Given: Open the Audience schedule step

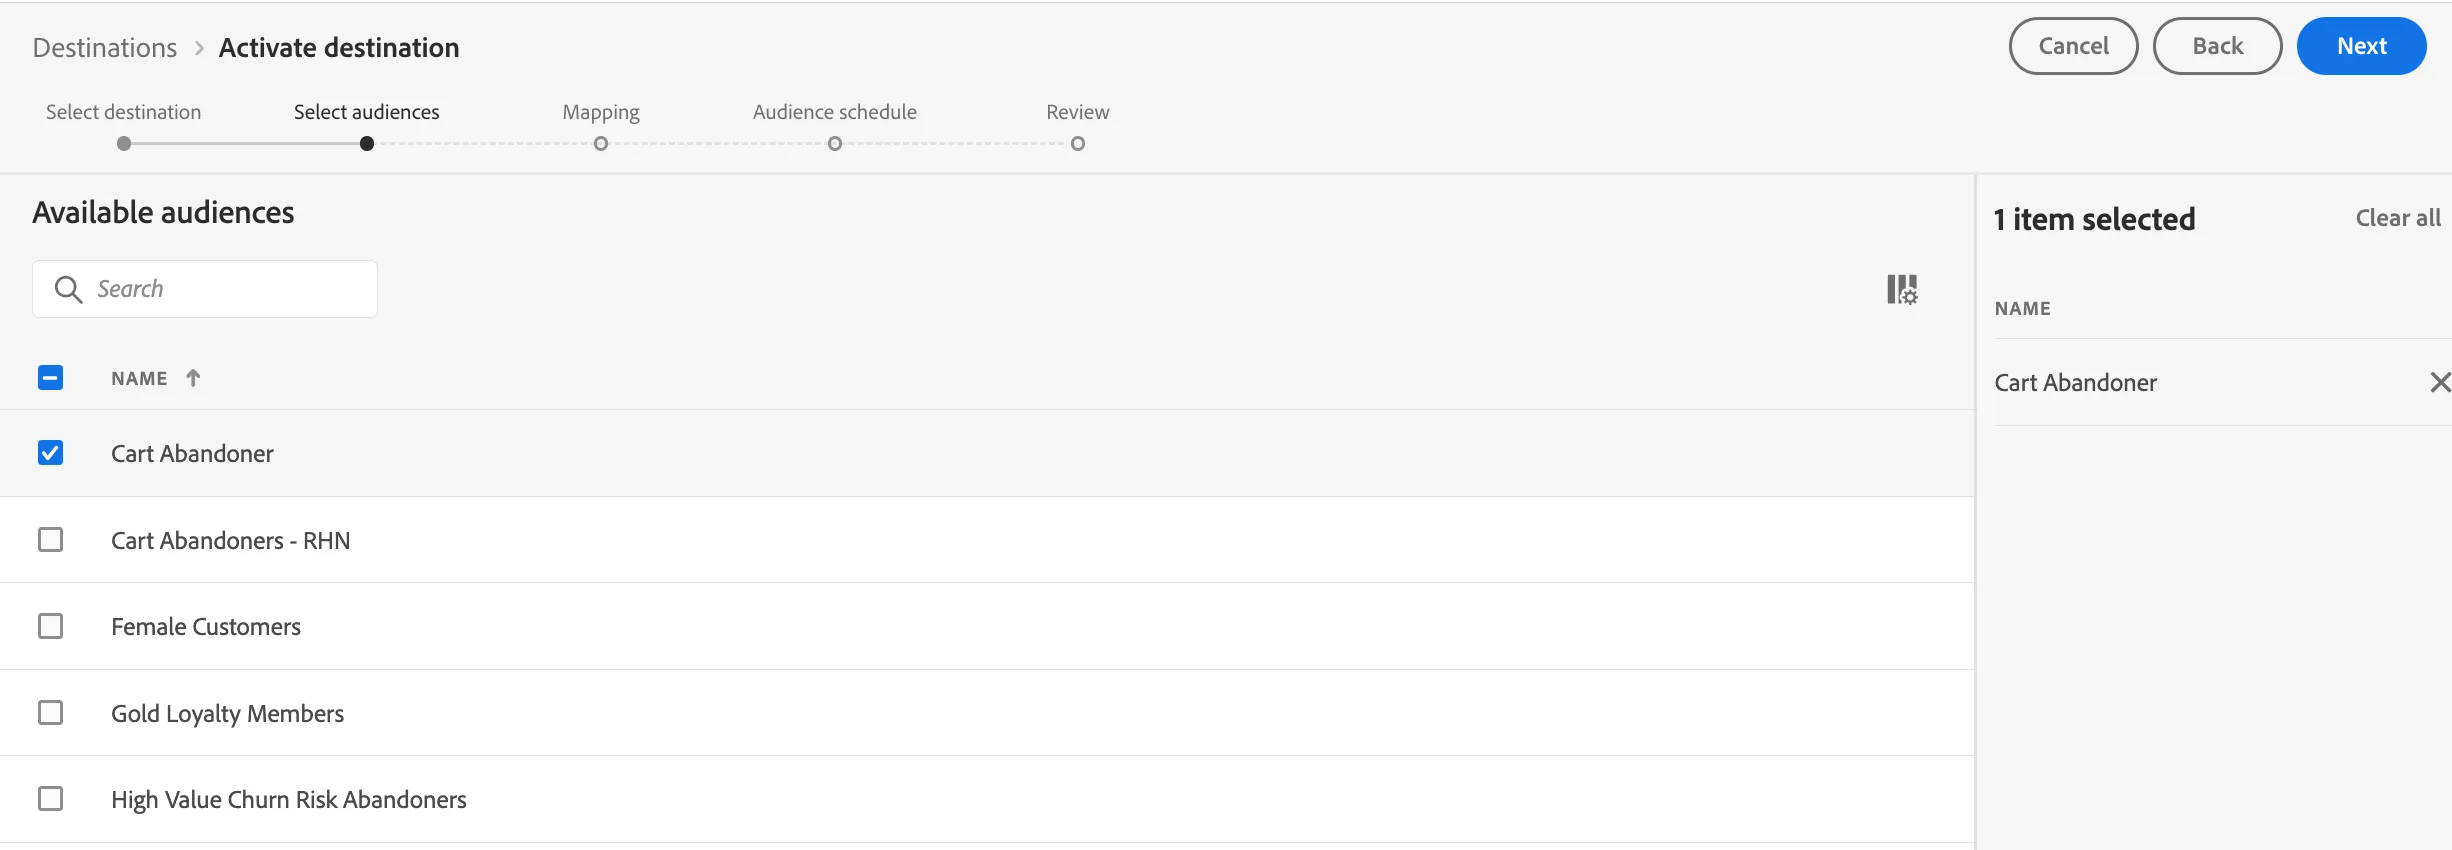Looking at the screenshot, I should [x=835, y=112].
